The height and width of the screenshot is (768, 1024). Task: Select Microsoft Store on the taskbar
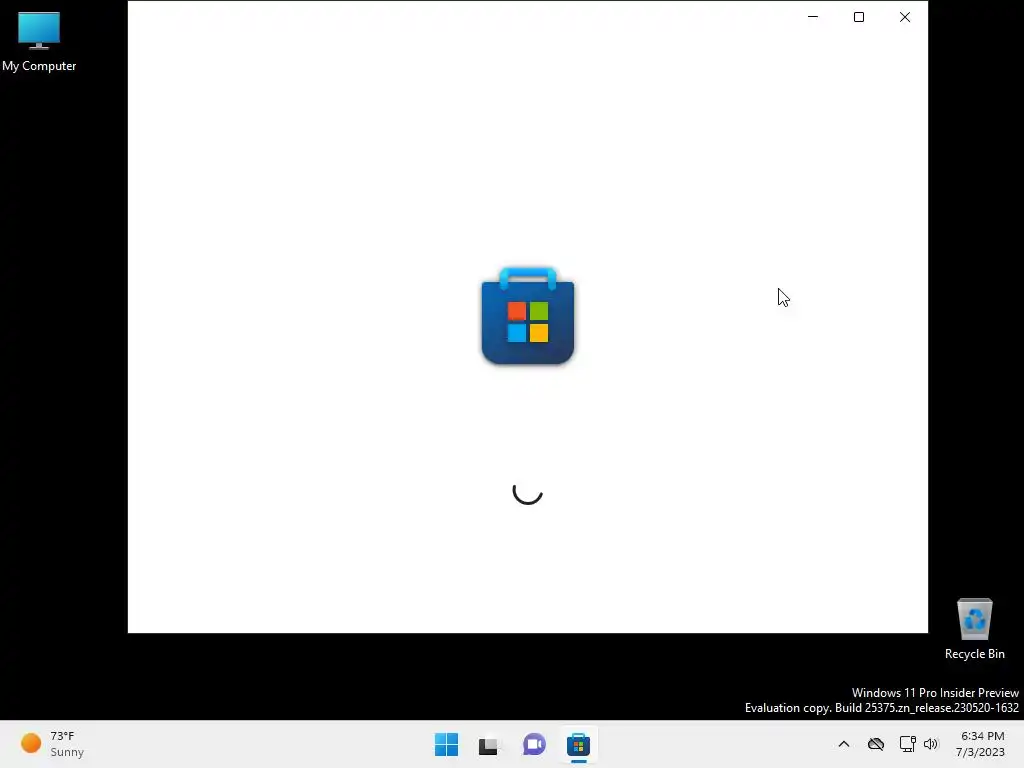pos(578,744)
